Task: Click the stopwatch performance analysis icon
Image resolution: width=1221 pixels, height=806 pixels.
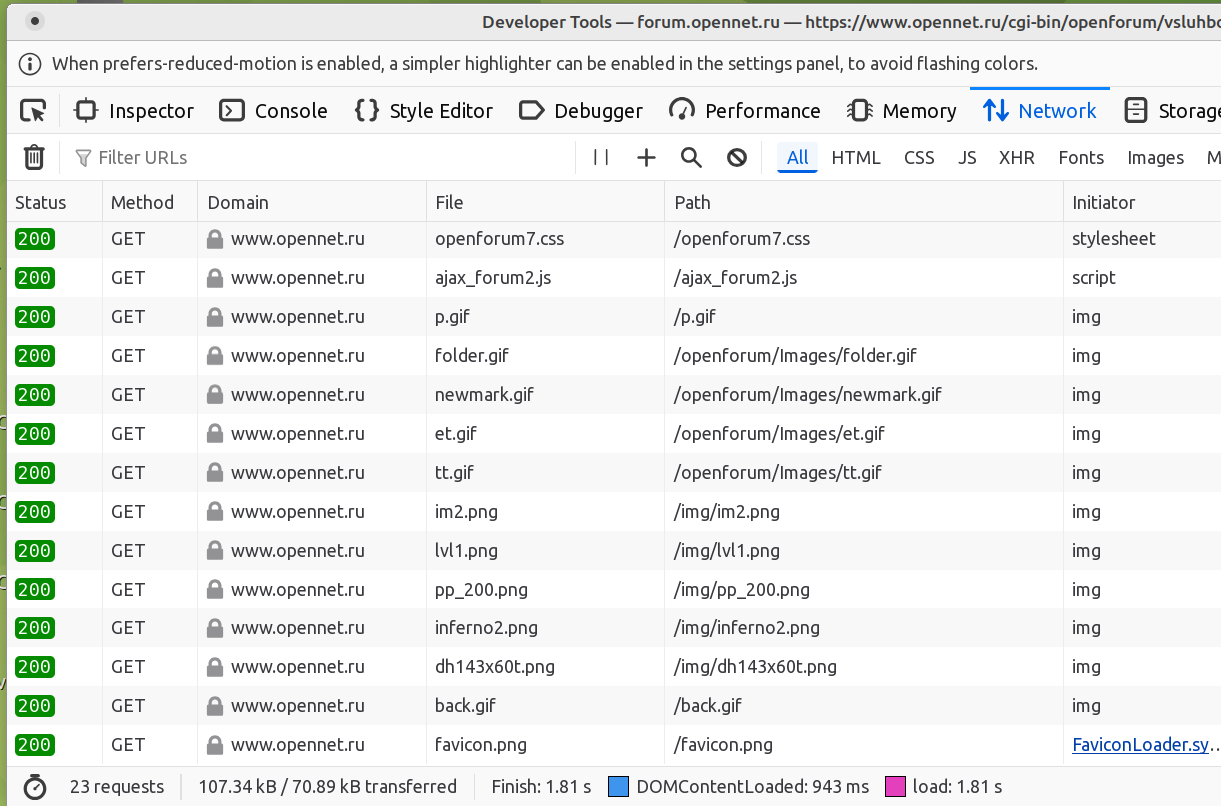Action: (x=35, y=787)
